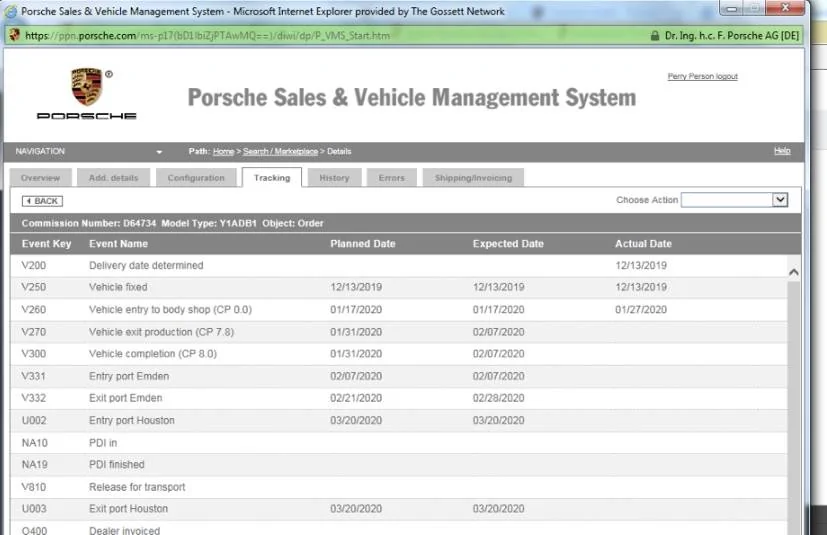Click the Planned Date column header
This screenshot has height=535, width=827.
tap(363, 244)
